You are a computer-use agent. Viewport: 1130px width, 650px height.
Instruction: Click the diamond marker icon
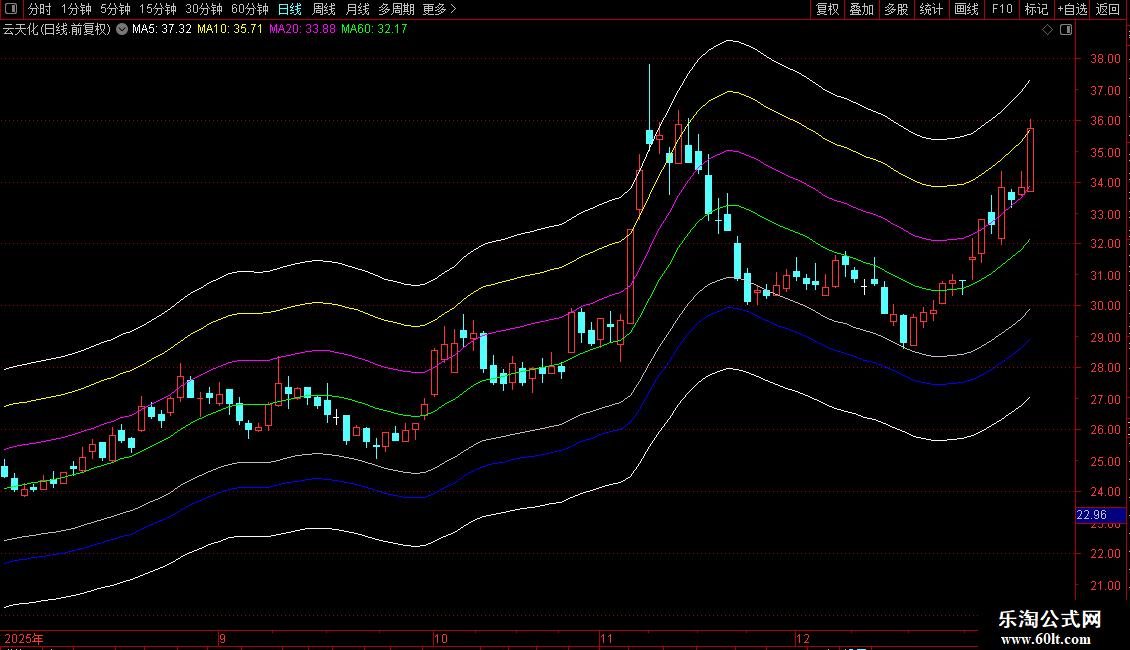coord(1048,30)
